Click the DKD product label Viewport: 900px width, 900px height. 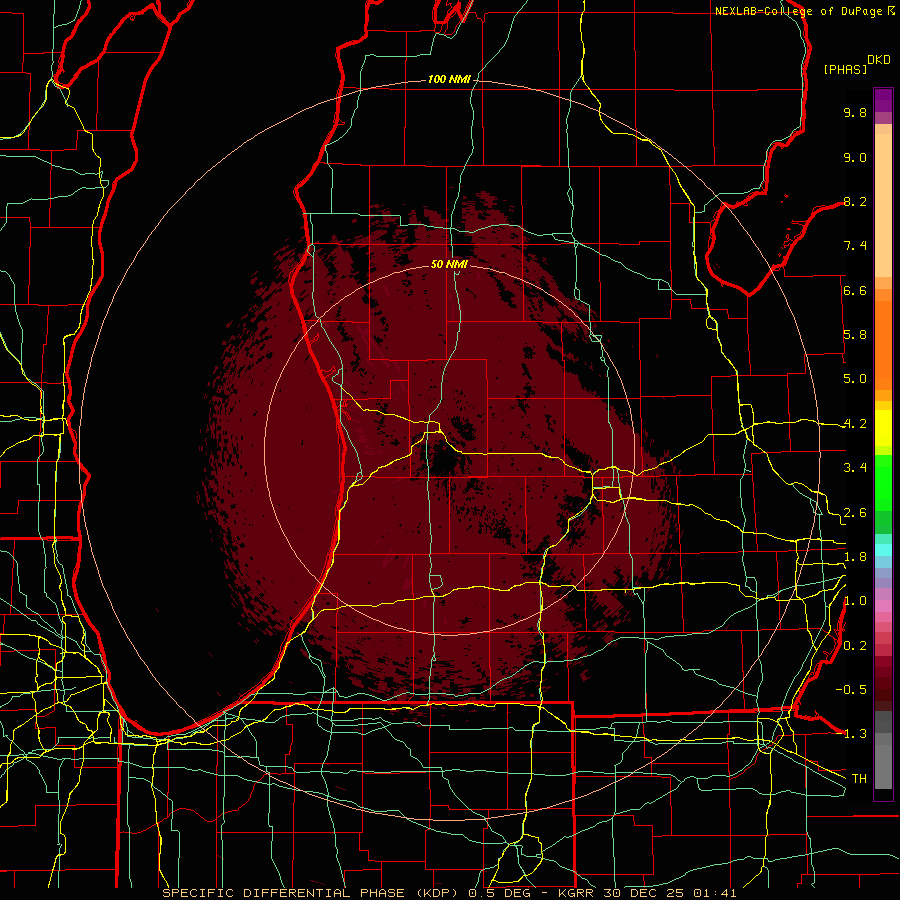point(879,60)
